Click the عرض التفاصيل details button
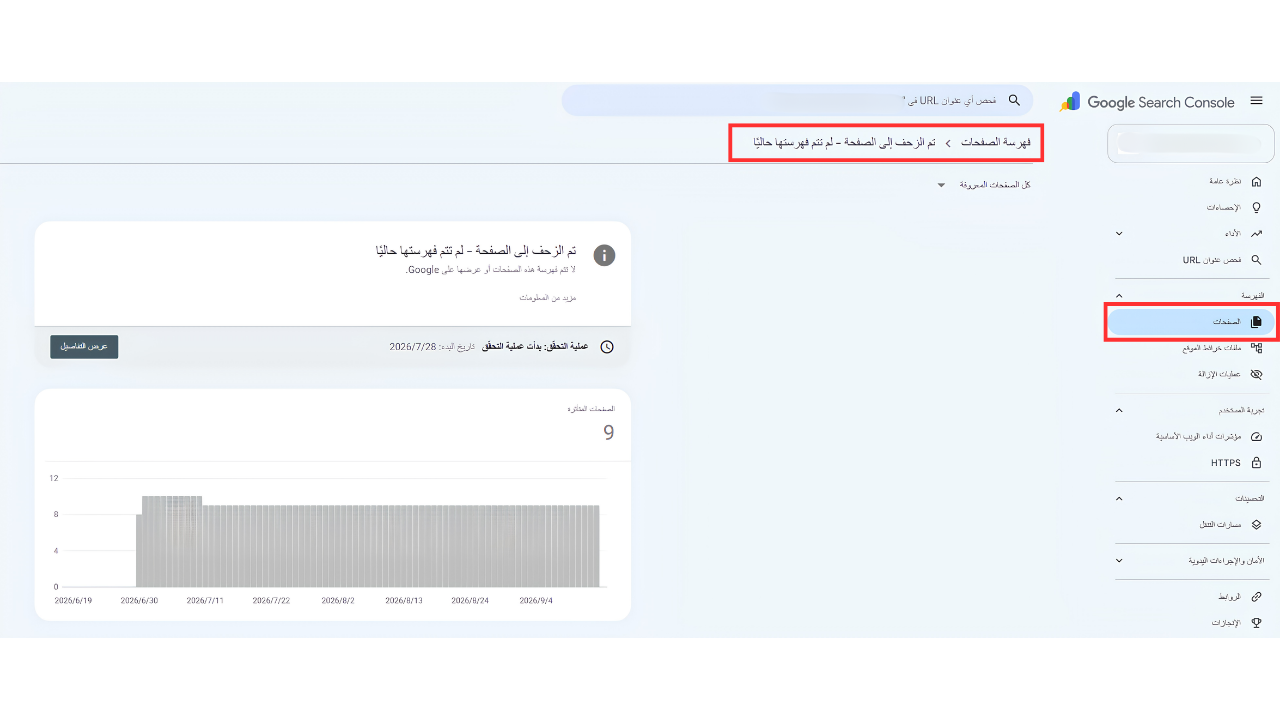This screenshot has height=720, width=1280. point(84,346)
